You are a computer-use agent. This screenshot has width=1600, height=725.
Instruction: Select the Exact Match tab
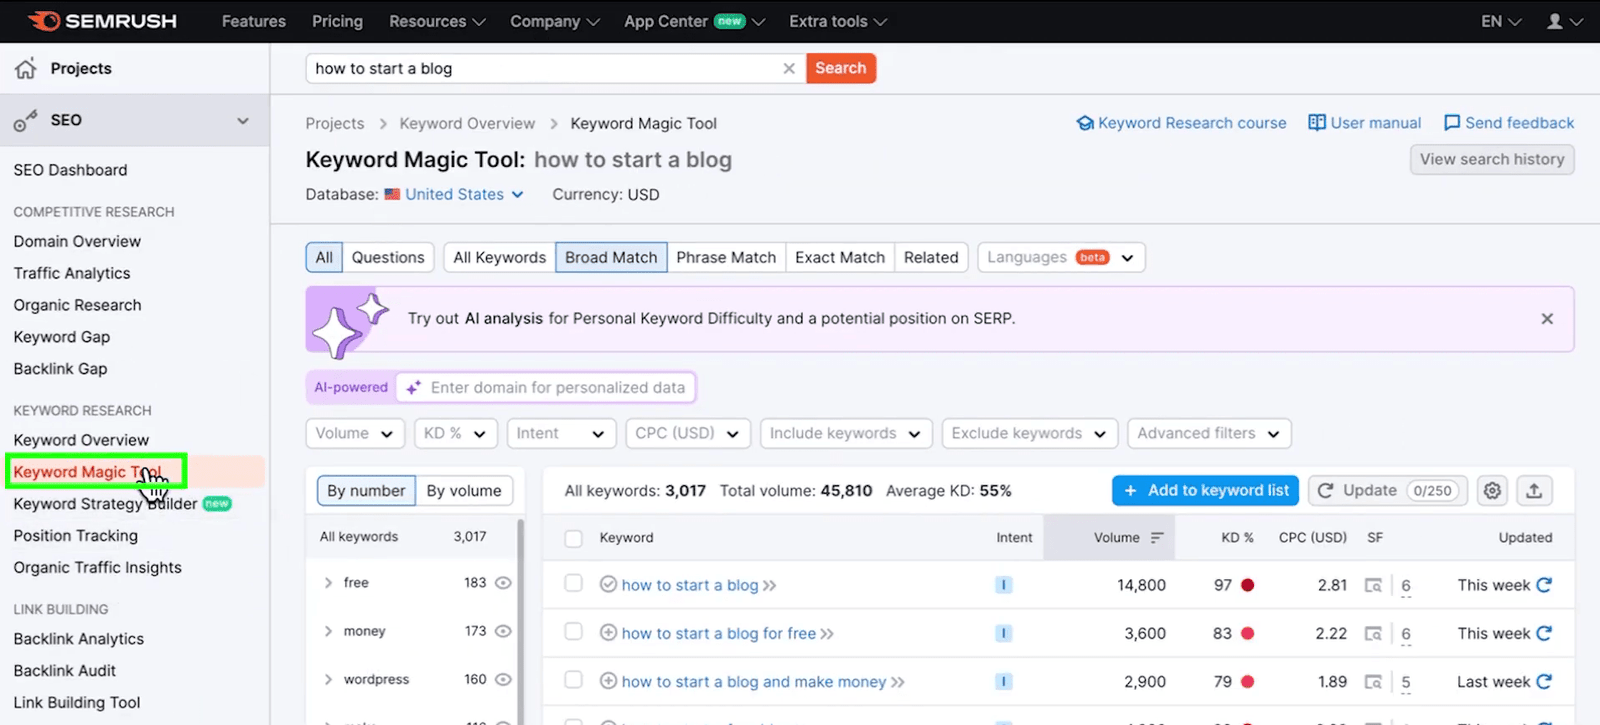pos(840,257)
